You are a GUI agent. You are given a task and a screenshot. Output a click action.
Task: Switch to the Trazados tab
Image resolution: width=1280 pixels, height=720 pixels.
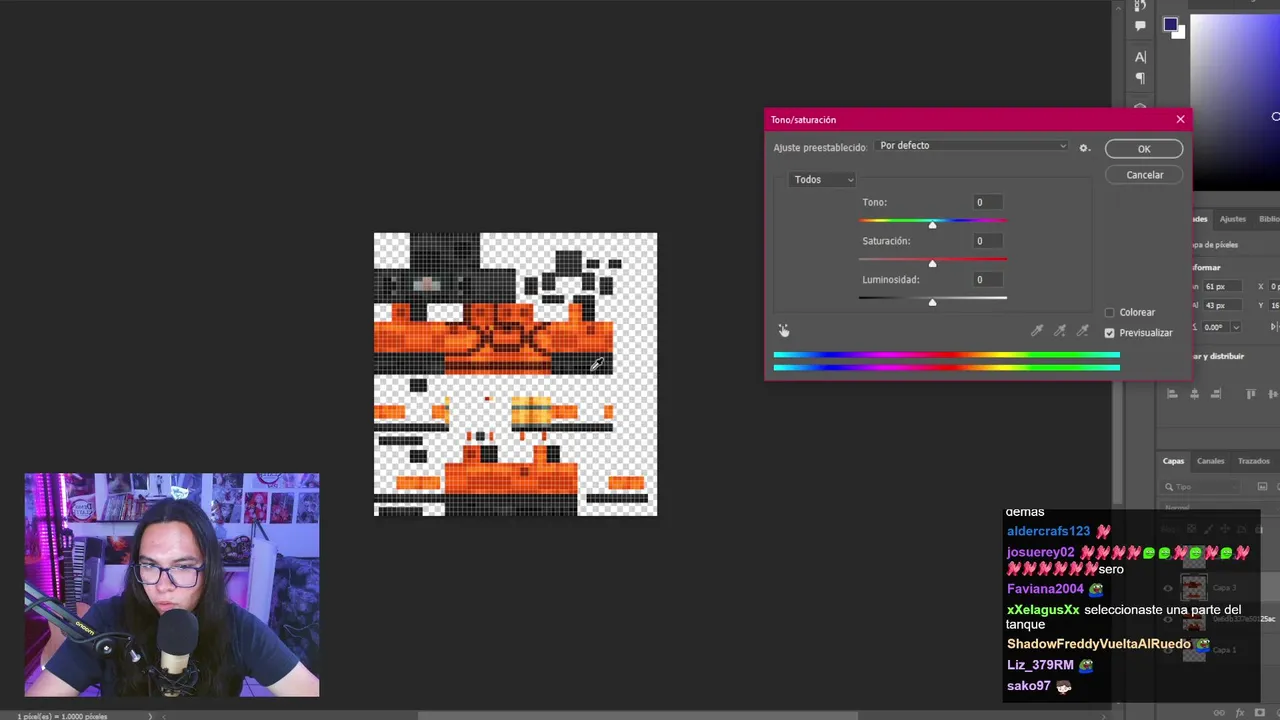[x=1254, y=461]
